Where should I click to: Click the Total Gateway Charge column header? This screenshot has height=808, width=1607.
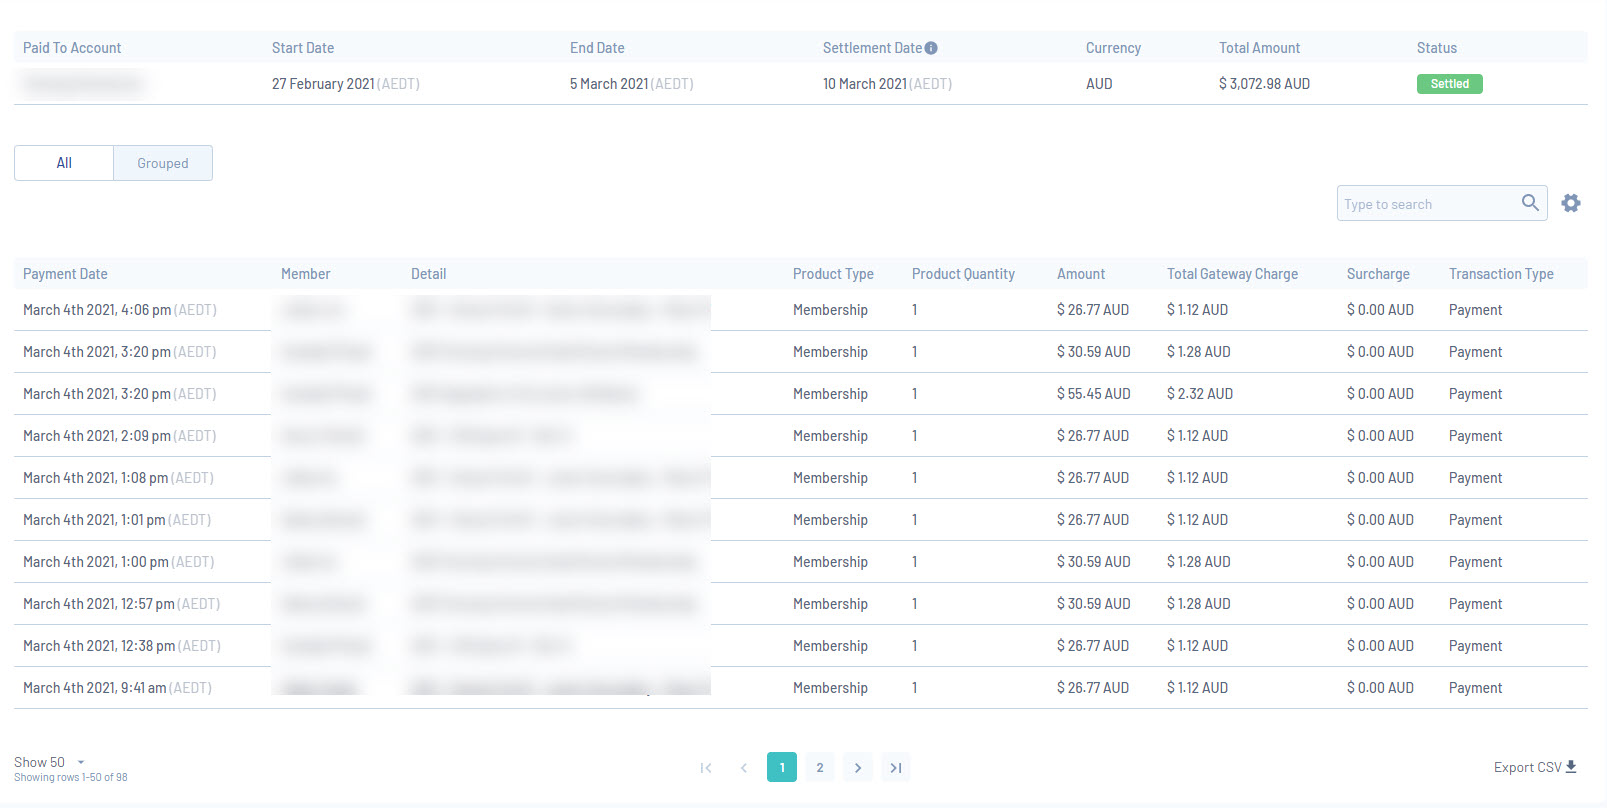(1232, 274)
